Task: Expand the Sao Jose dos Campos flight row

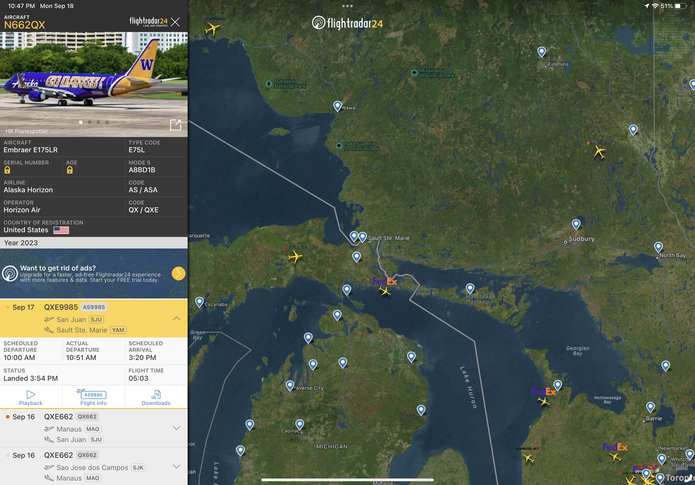Action: click(176, 466)
